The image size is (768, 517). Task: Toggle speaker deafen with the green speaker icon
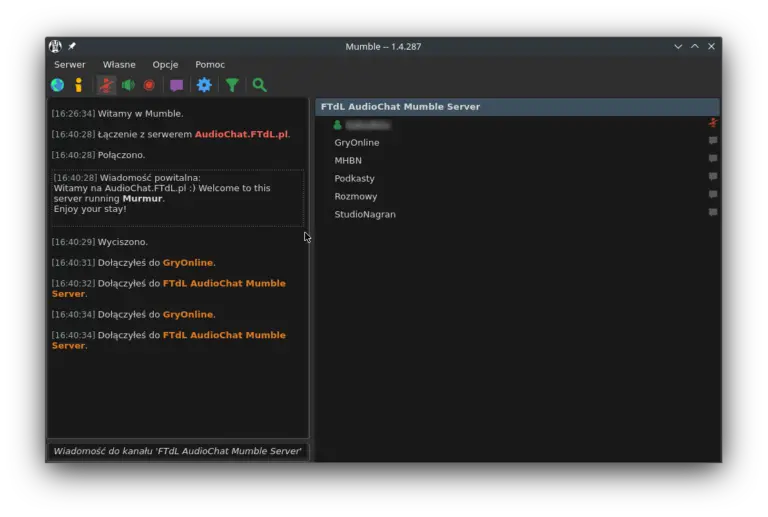pyautogui.click(x=128, y=85)
